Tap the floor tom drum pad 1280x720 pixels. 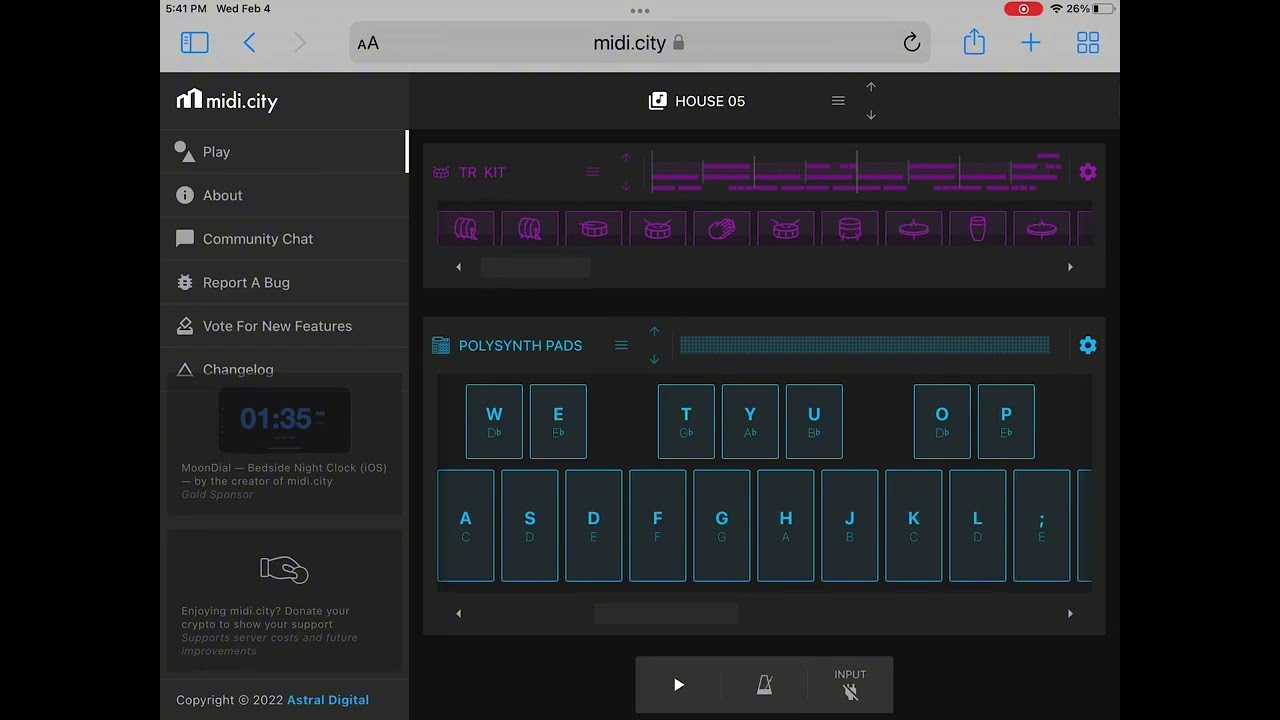pyautogui.click(x=850, y=229)
